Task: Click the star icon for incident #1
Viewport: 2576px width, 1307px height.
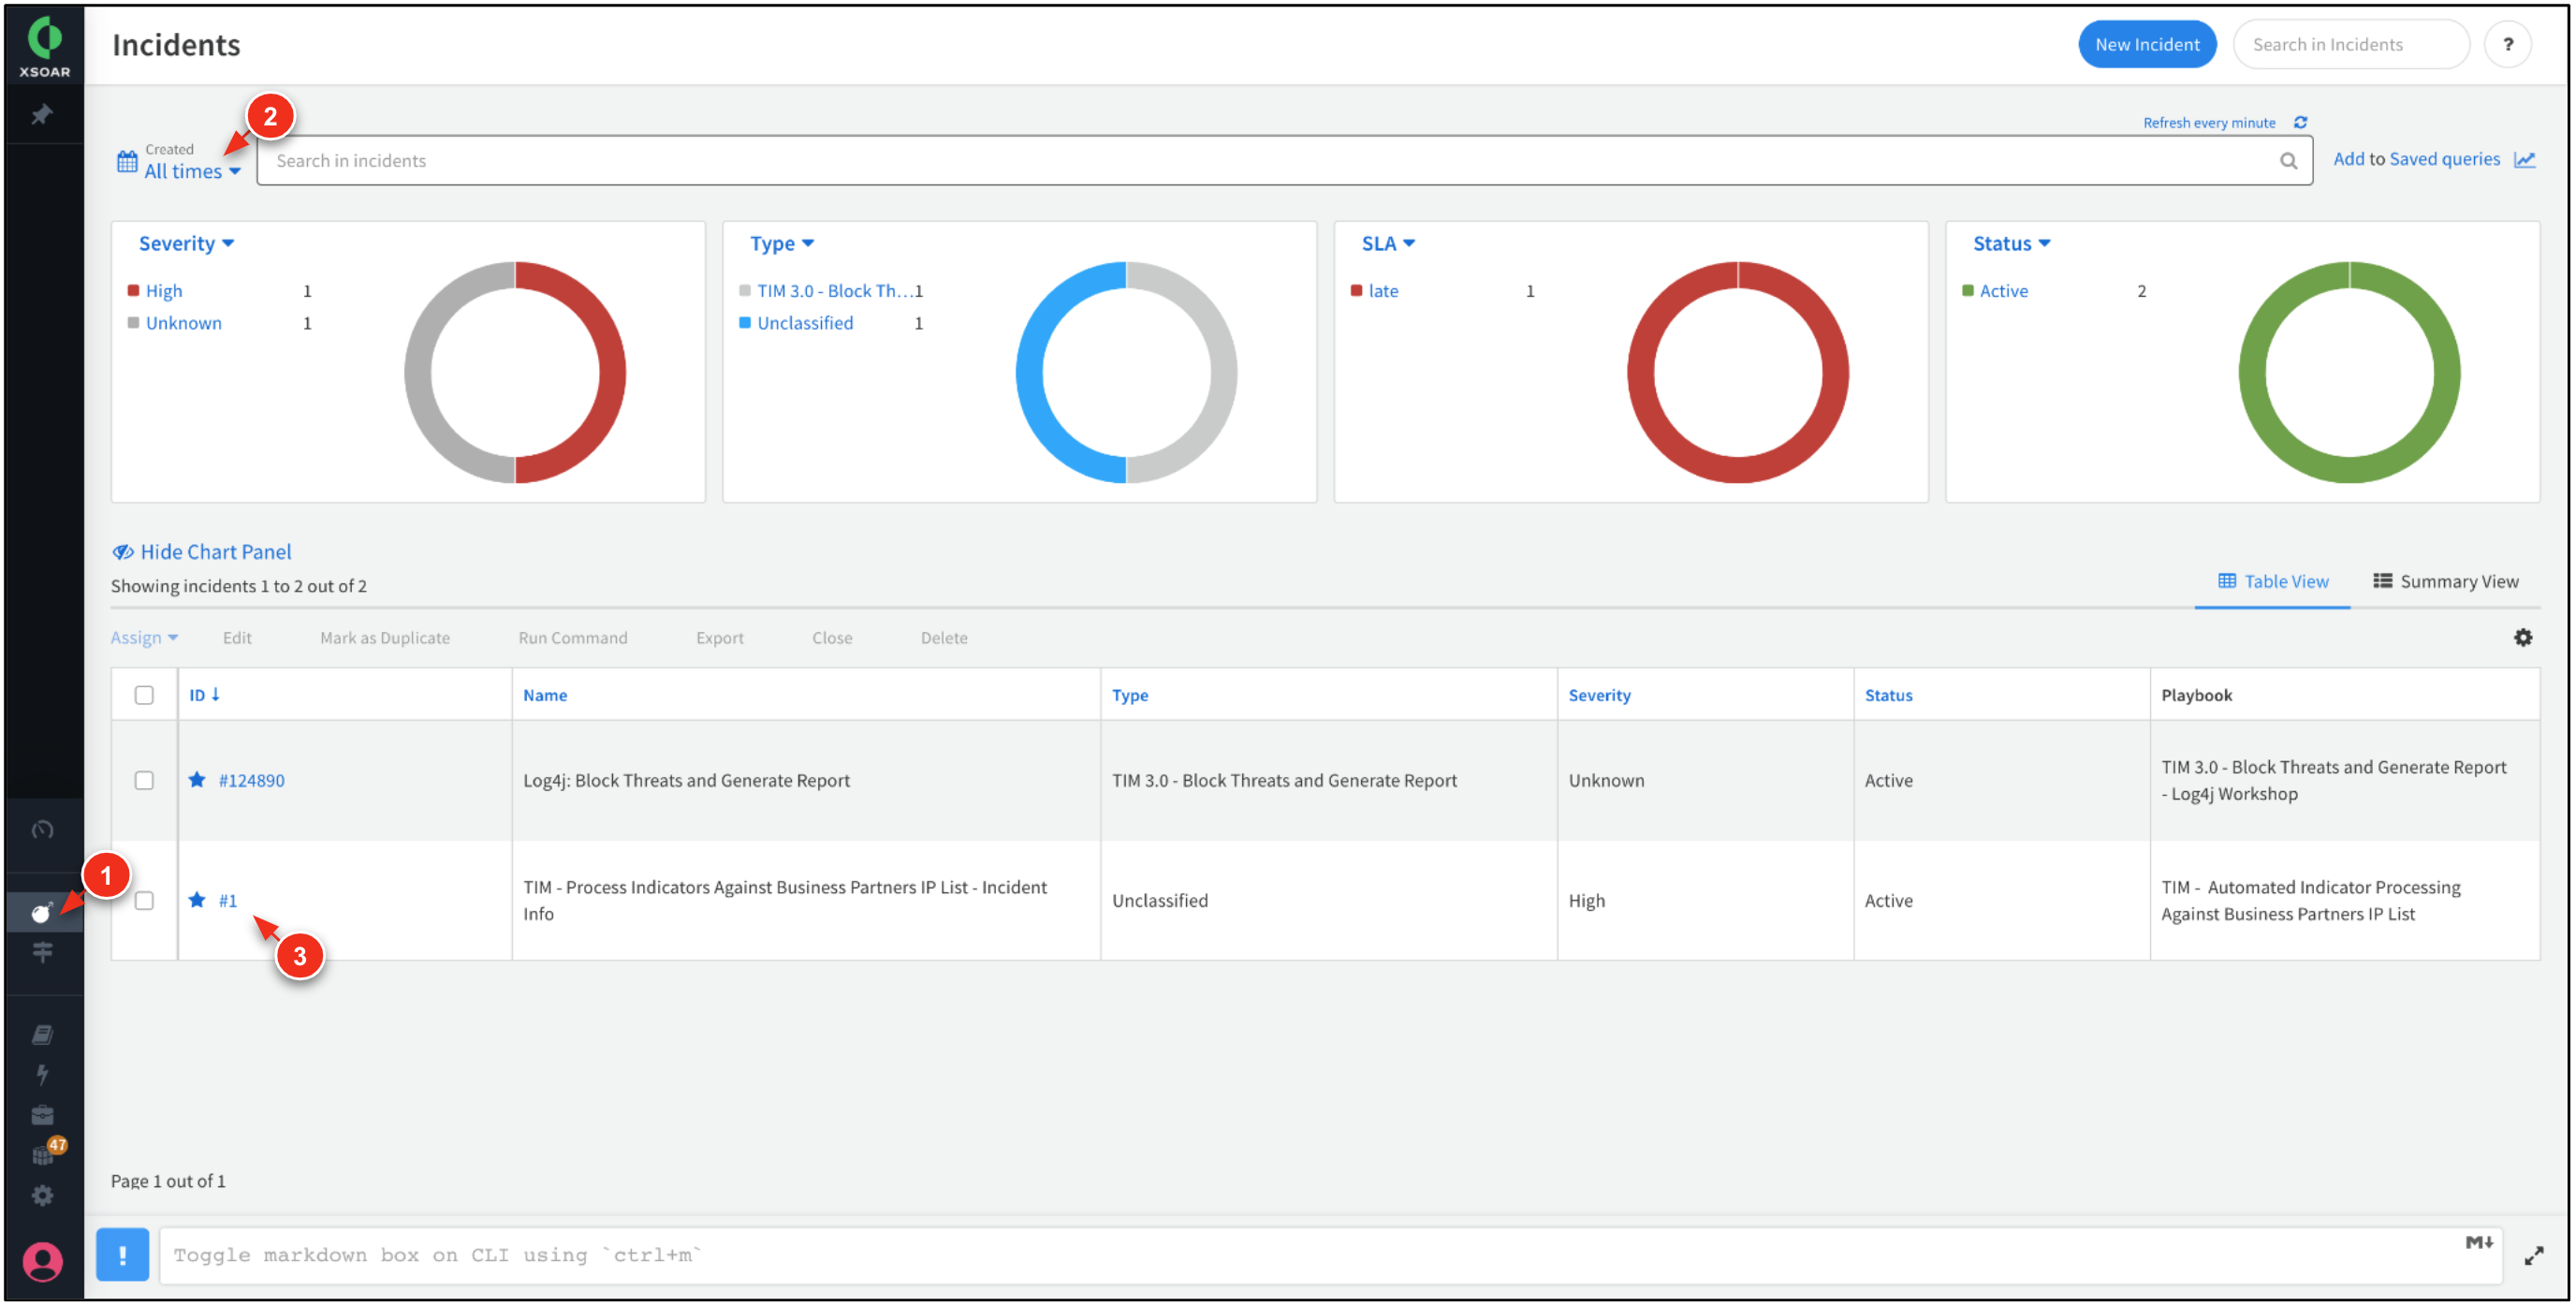Action: click(x=197, y=900)
